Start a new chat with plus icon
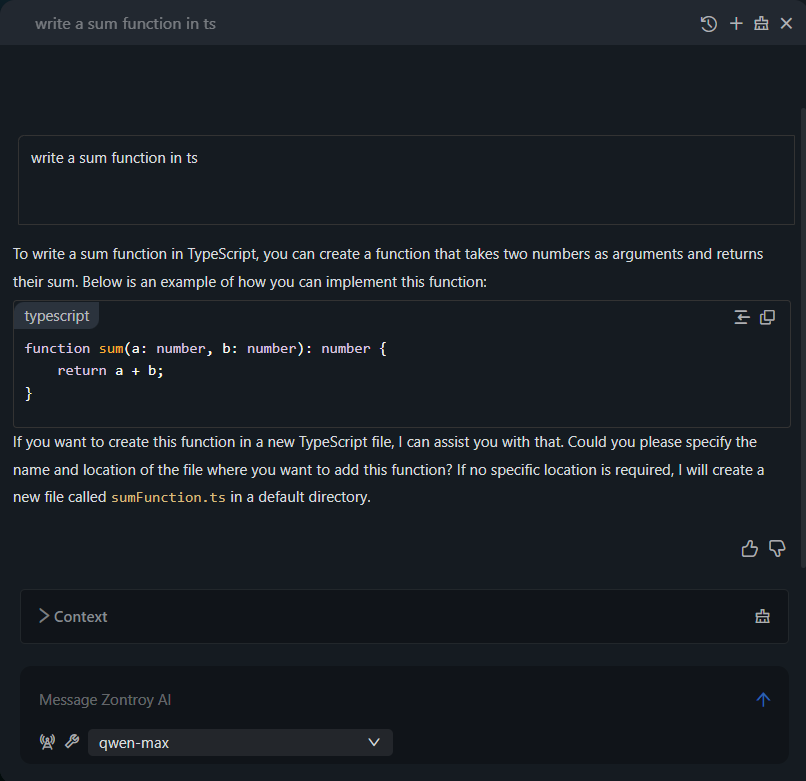The image size is (806, 781). coord(736,24)
